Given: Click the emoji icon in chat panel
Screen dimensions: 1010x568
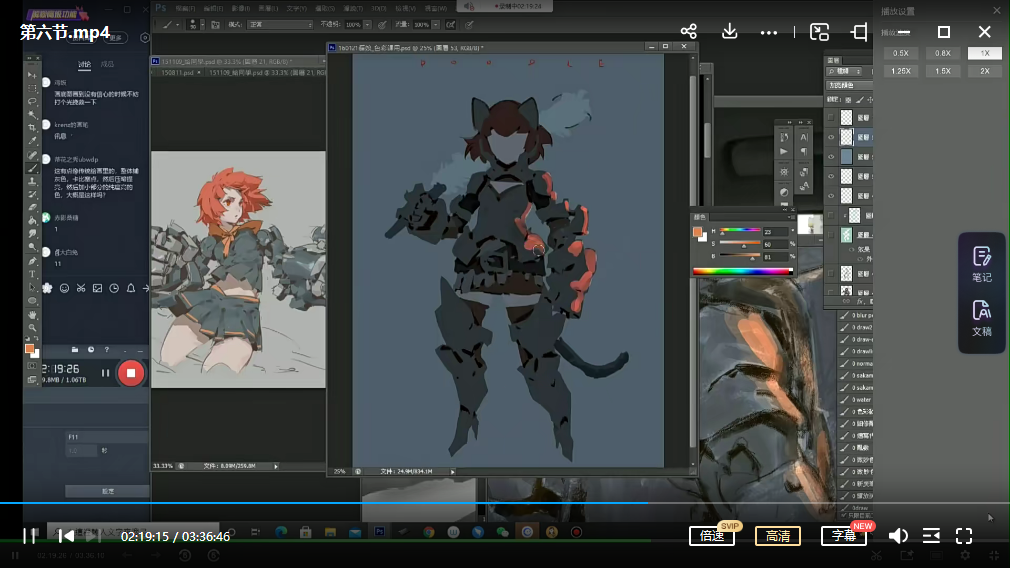Looking at the screenshot, I should [64, 289].
